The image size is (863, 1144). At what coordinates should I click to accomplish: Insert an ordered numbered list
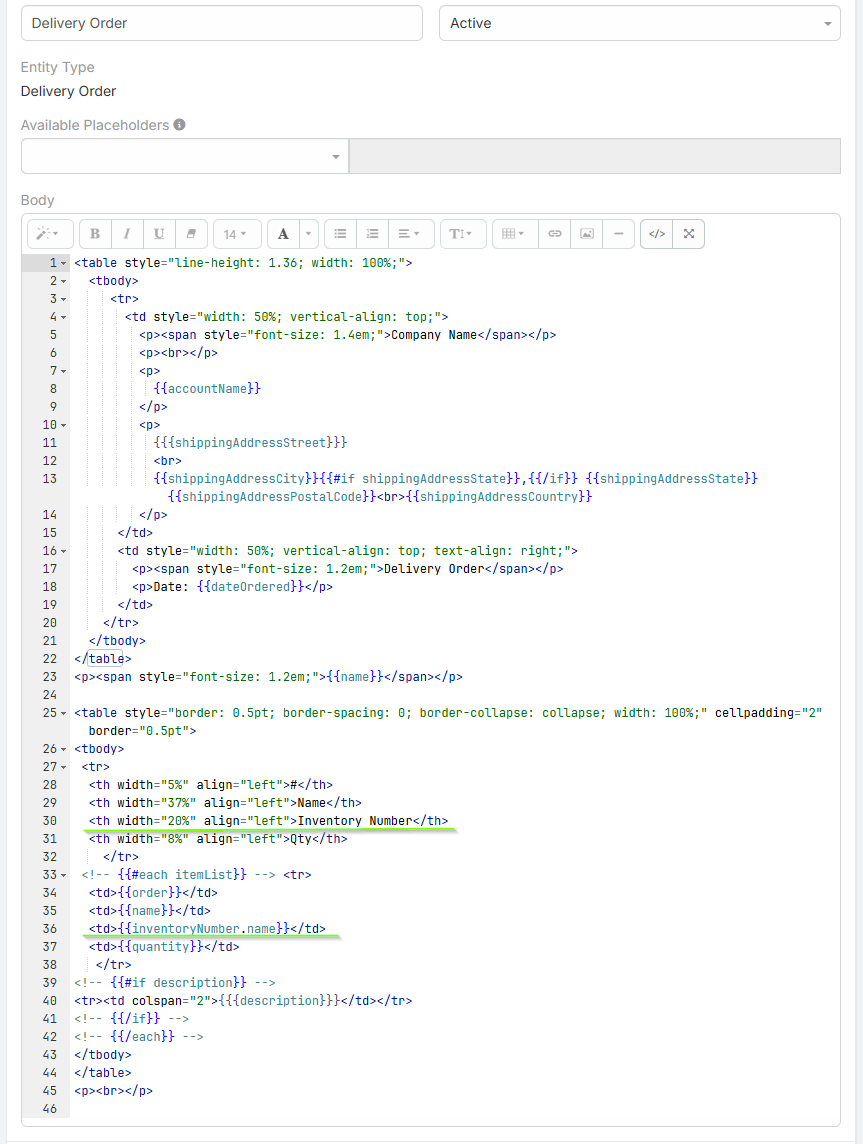(x=372, y=234)
